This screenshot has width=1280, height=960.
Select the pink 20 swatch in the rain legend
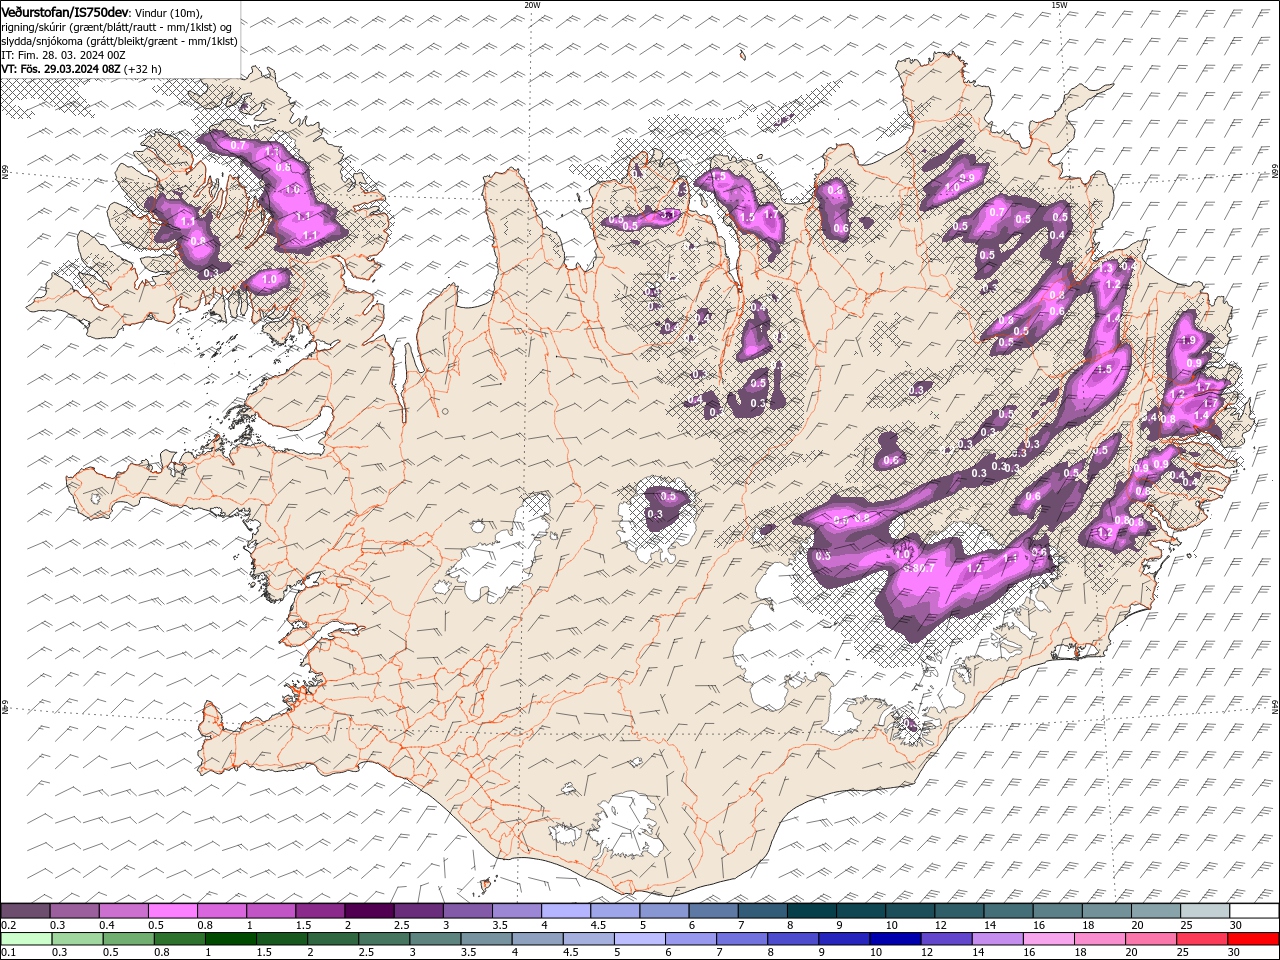1151,939
